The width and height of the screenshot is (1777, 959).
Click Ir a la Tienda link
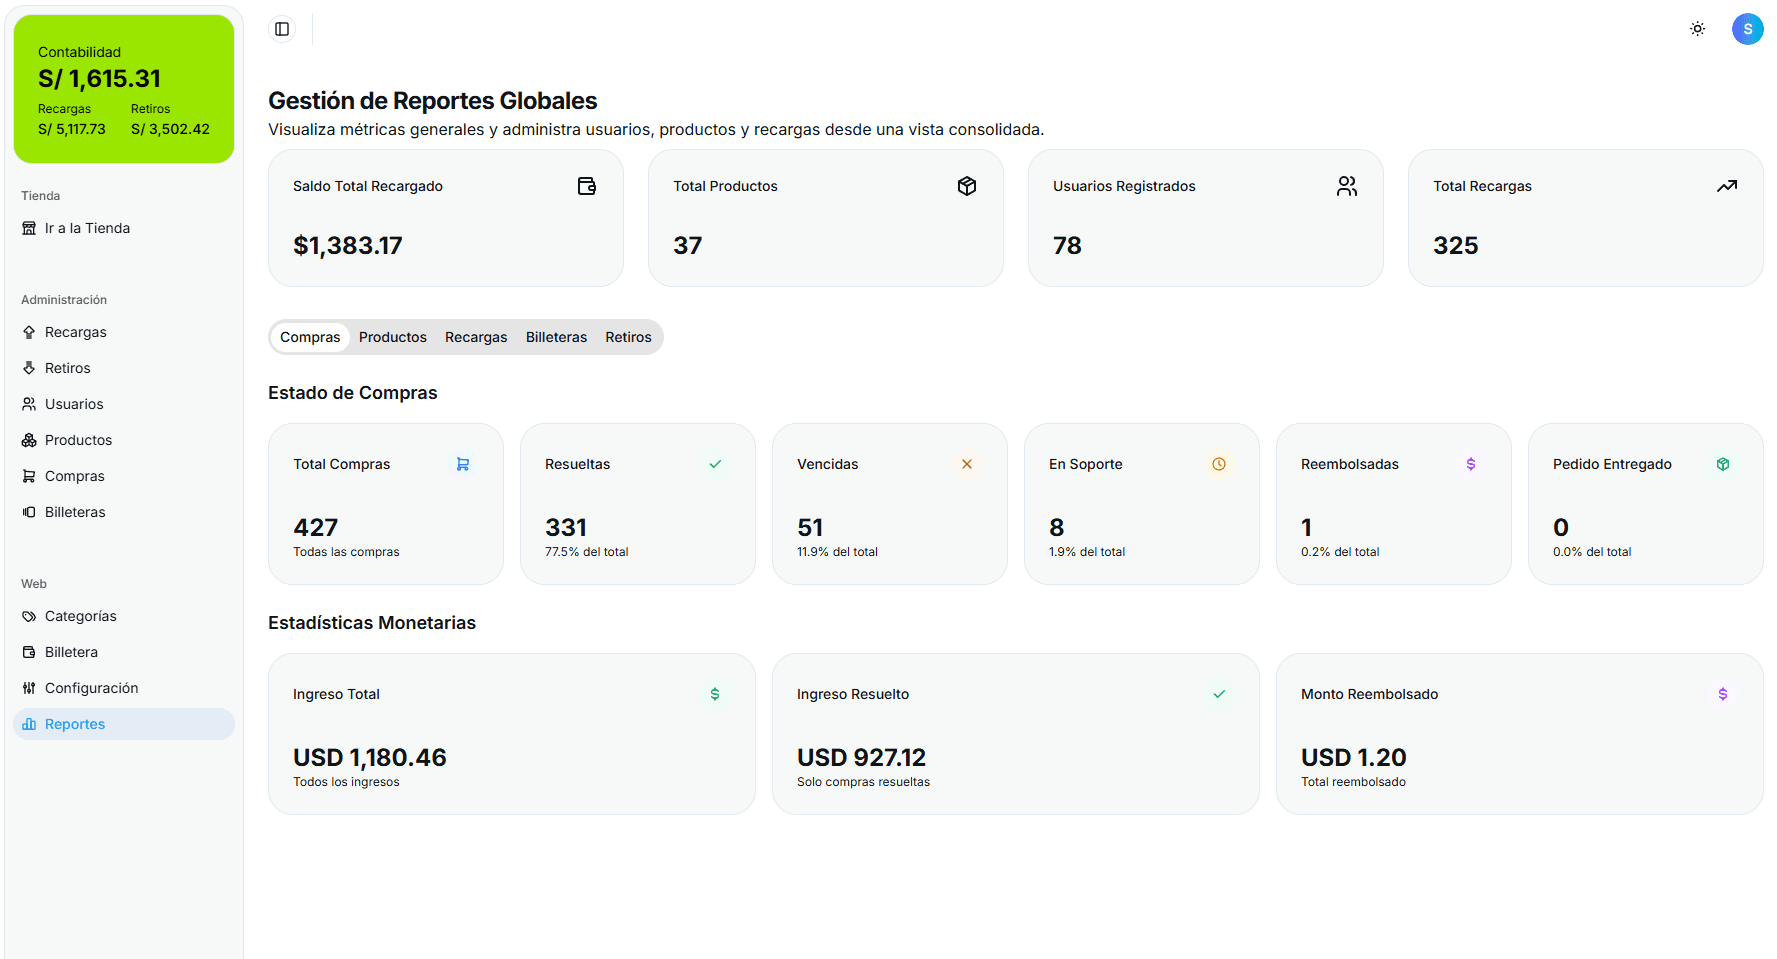click(x=87, y=228)
